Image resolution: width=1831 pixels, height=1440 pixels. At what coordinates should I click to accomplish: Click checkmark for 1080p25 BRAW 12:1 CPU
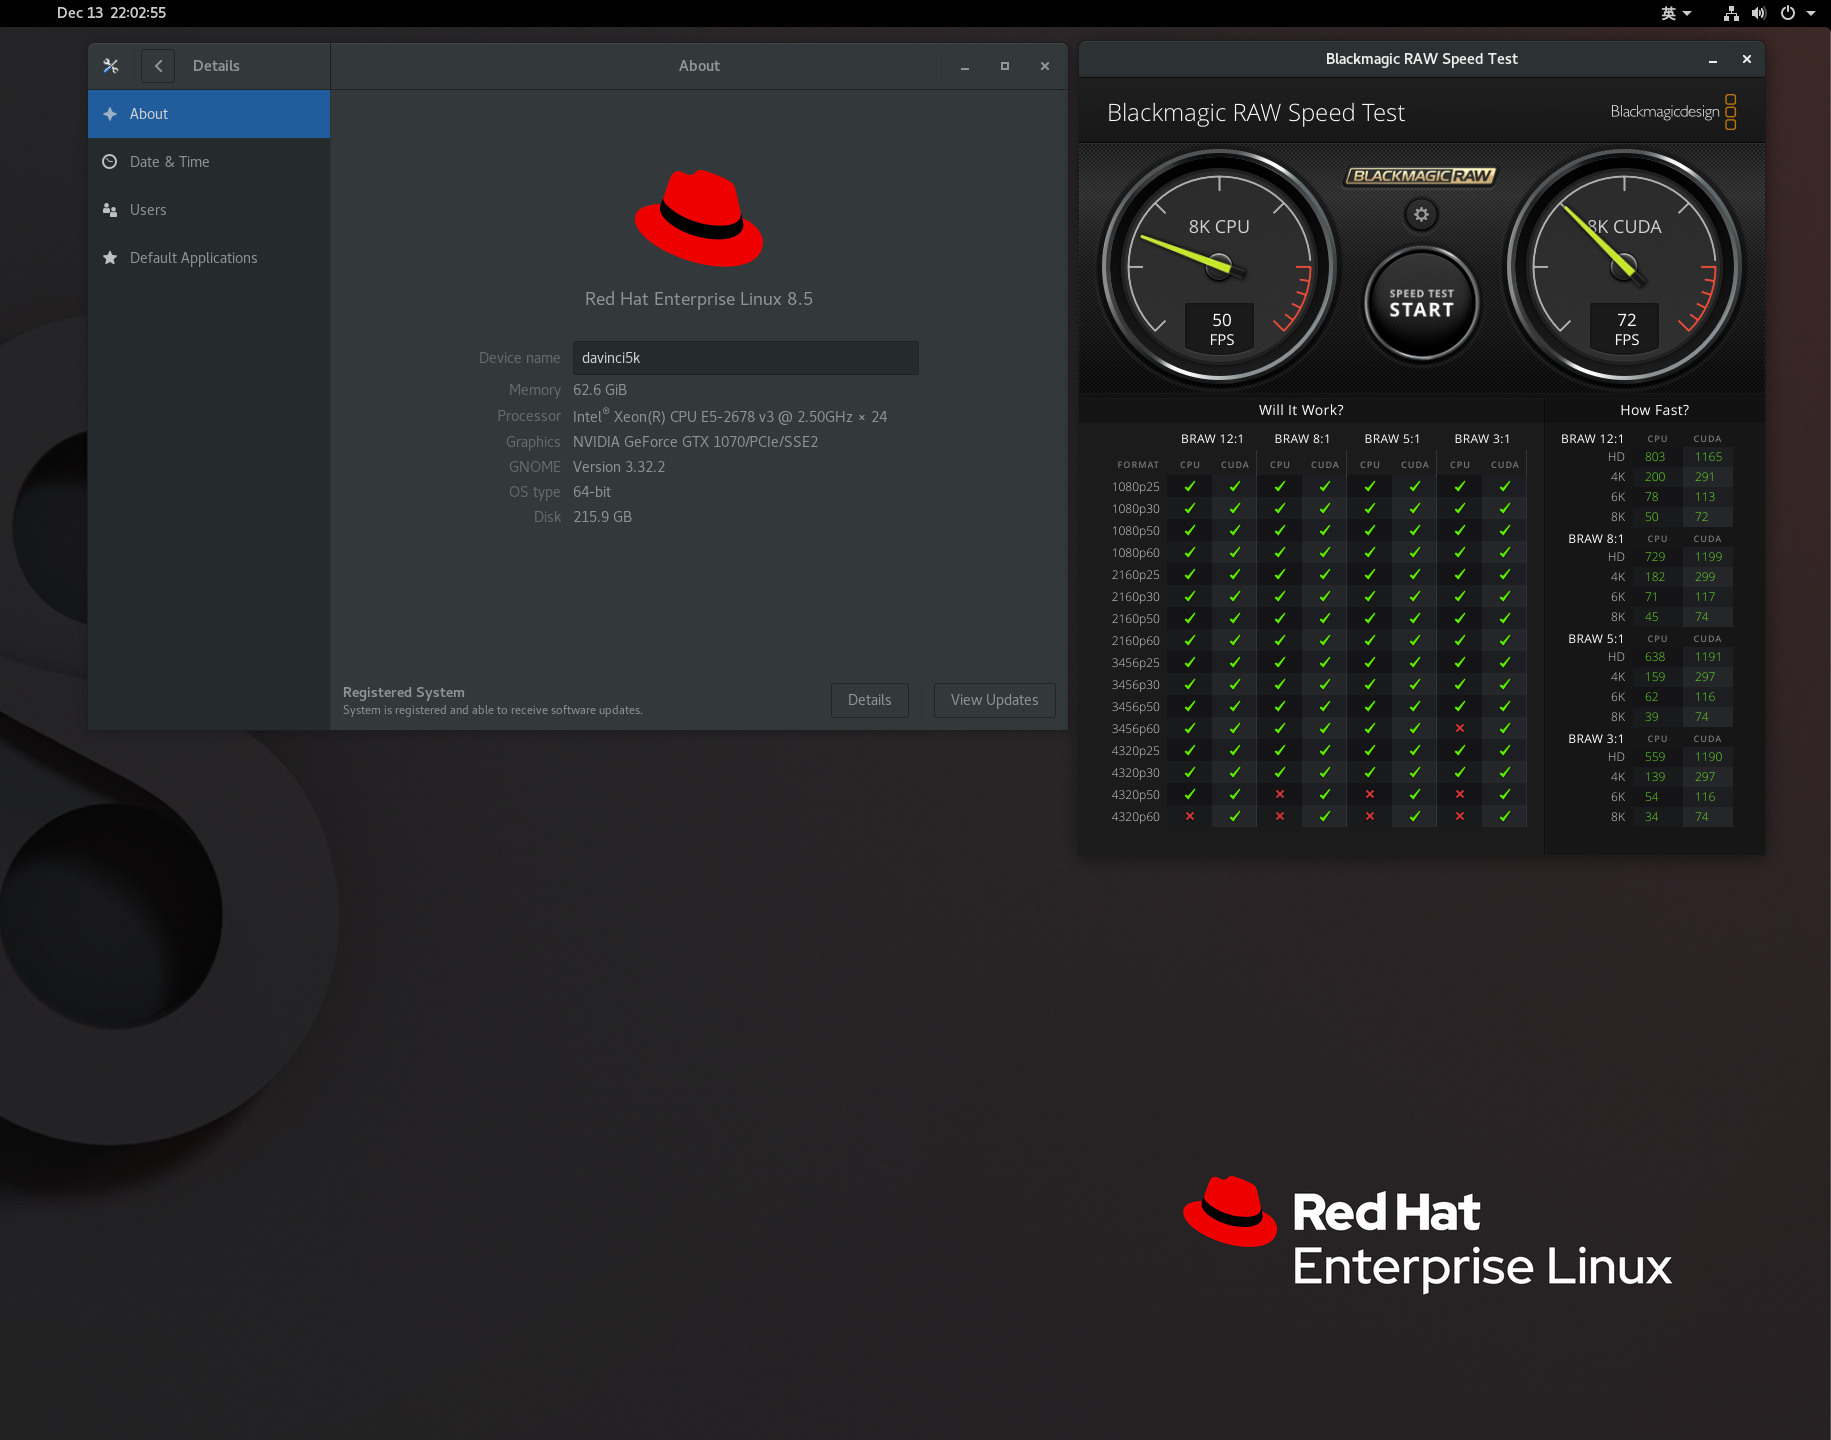(1190, 487)
